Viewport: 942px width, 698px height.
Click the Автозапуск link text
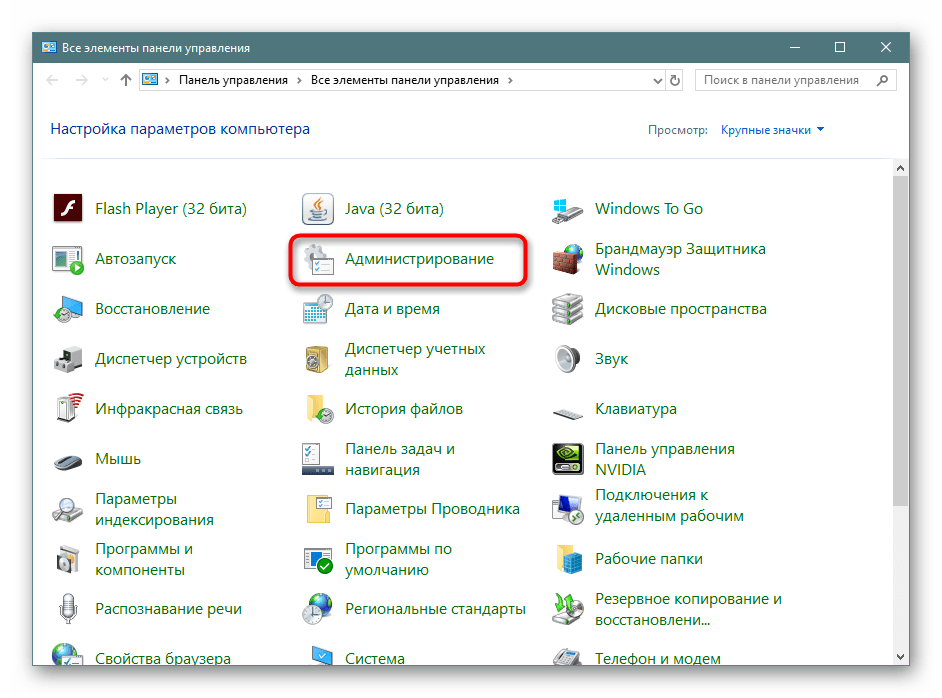pyautogui.click(x=135, y=259)
